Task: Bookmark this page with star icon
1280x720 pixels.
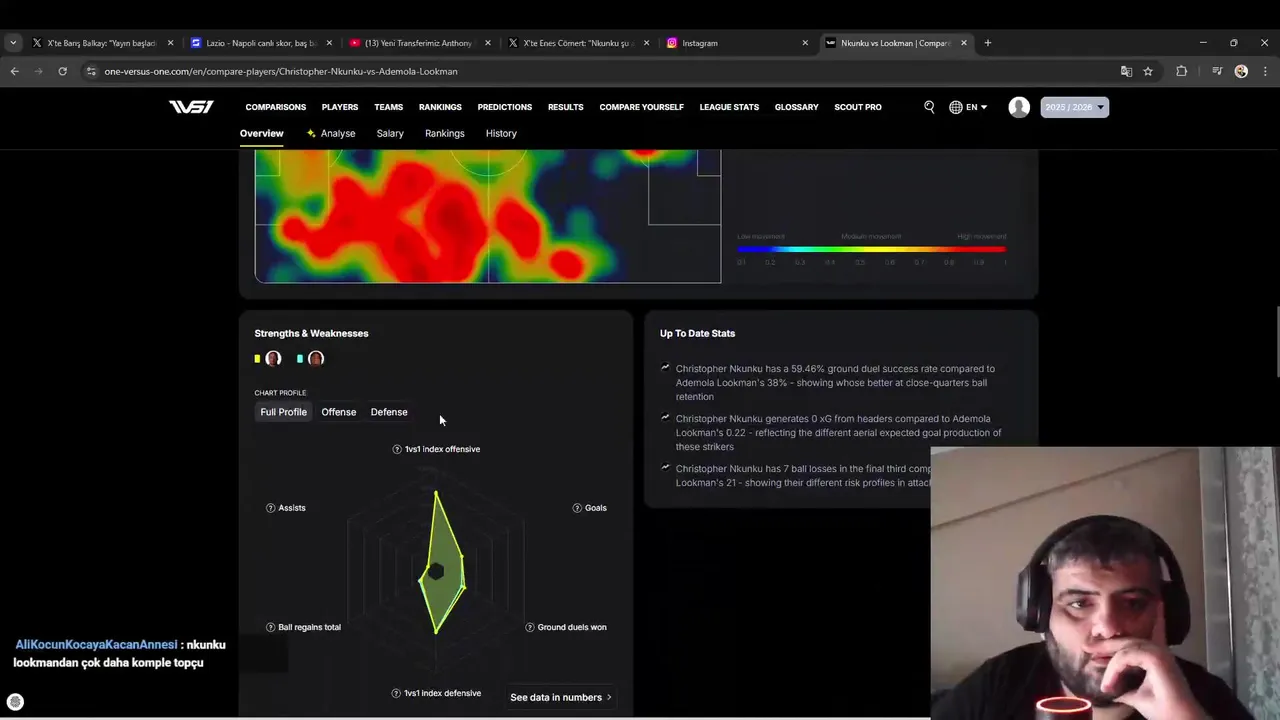Action: 1148,71
